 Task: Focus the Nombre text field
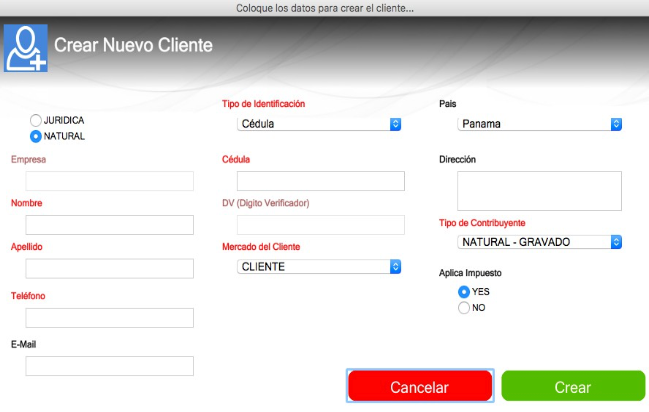[110, 225]
